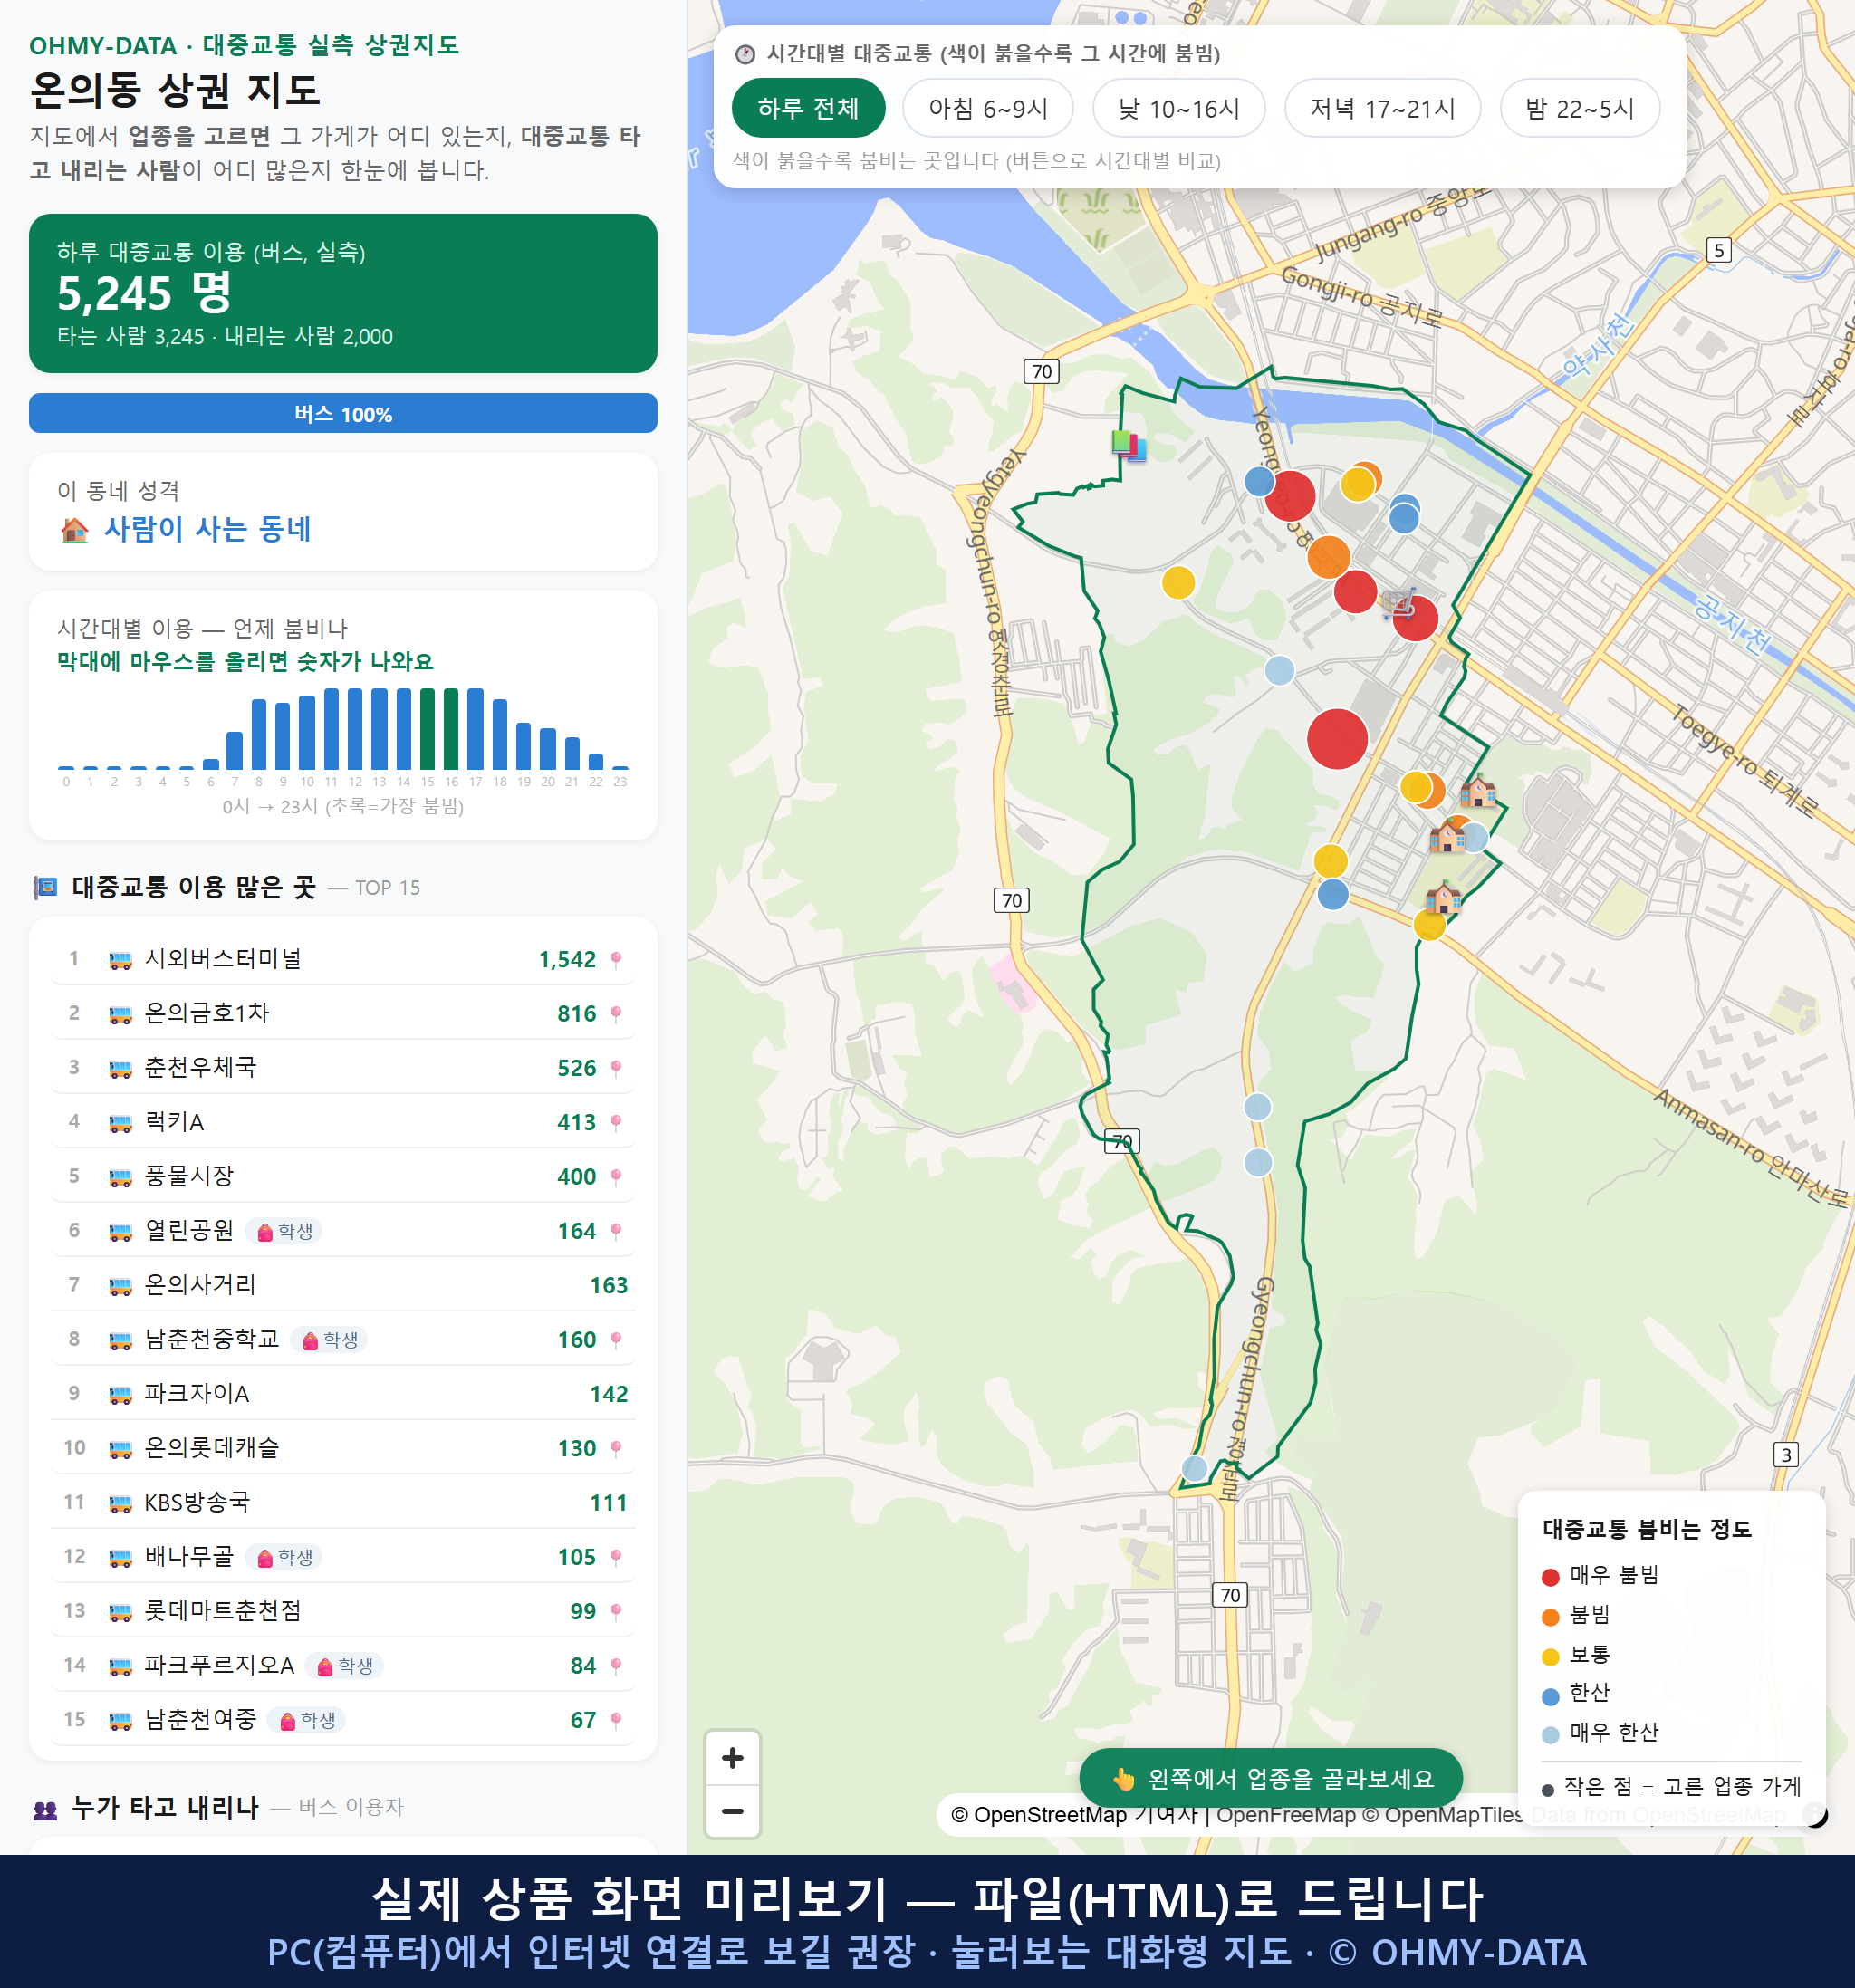Viewport: 1855px width, 1988px height.
Task: Click the pin icon for 남춘천중학교
Action: tap(616, 1340)
